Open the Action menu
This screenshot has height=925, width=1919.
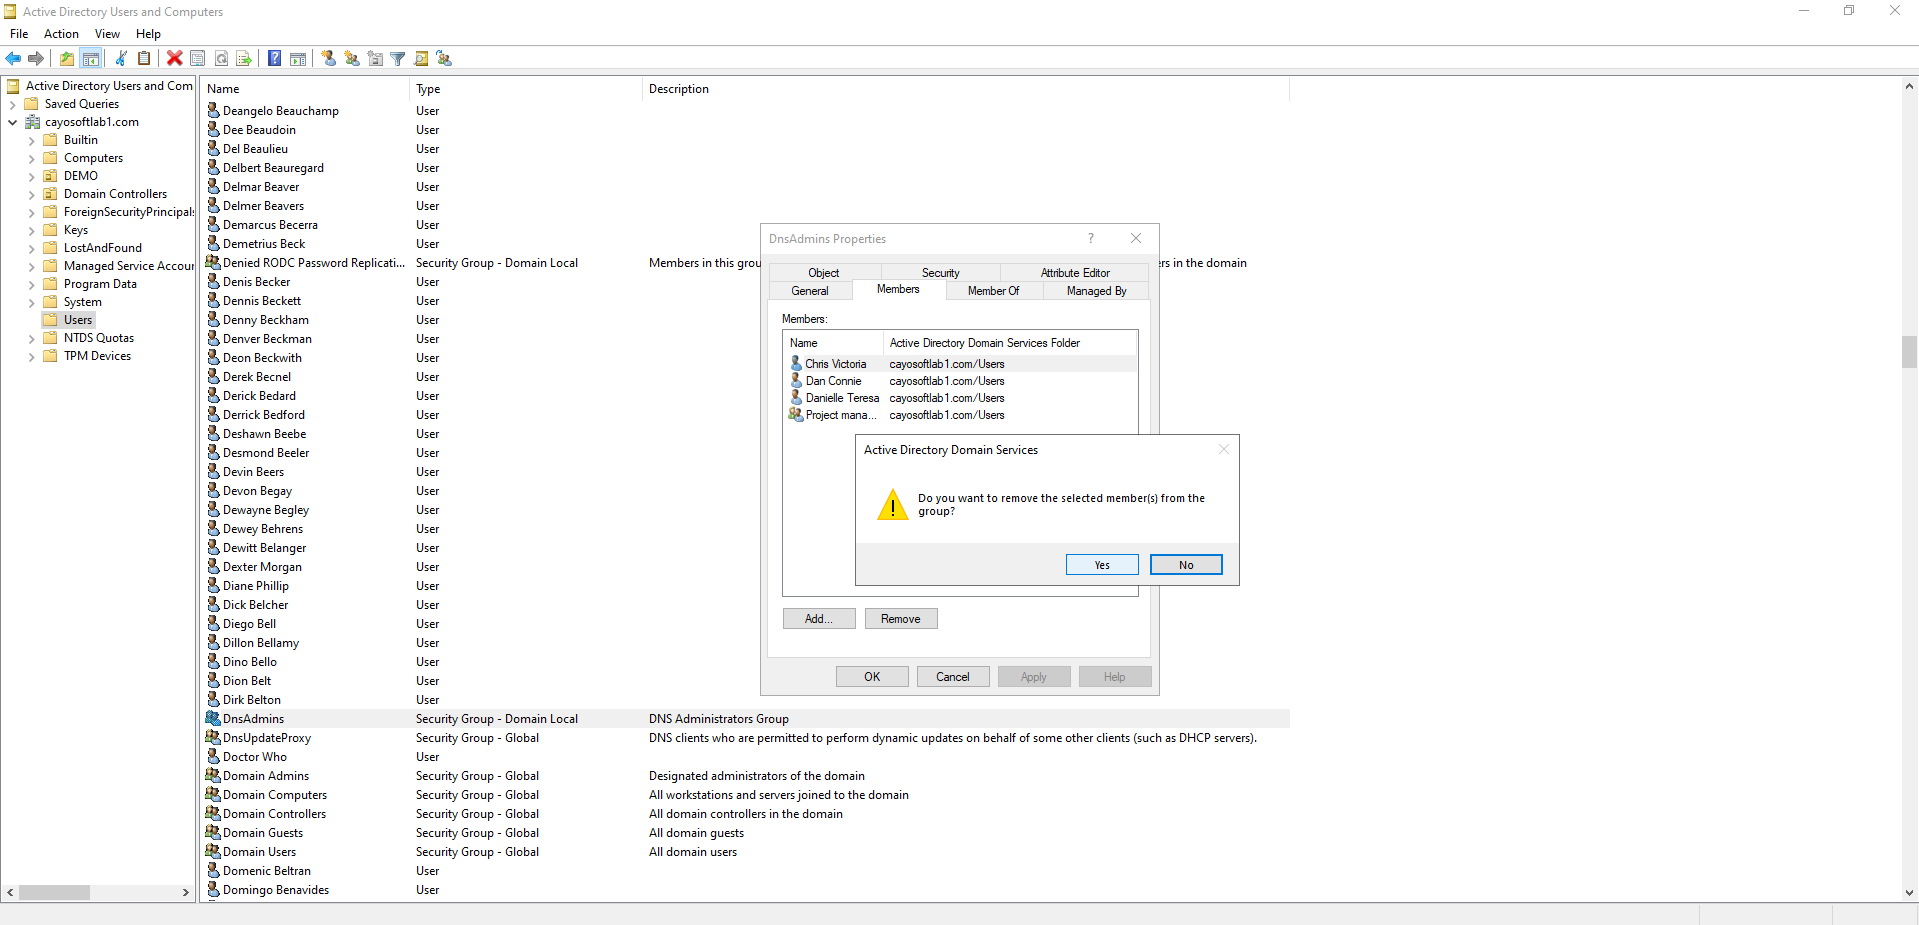[61, 34]
